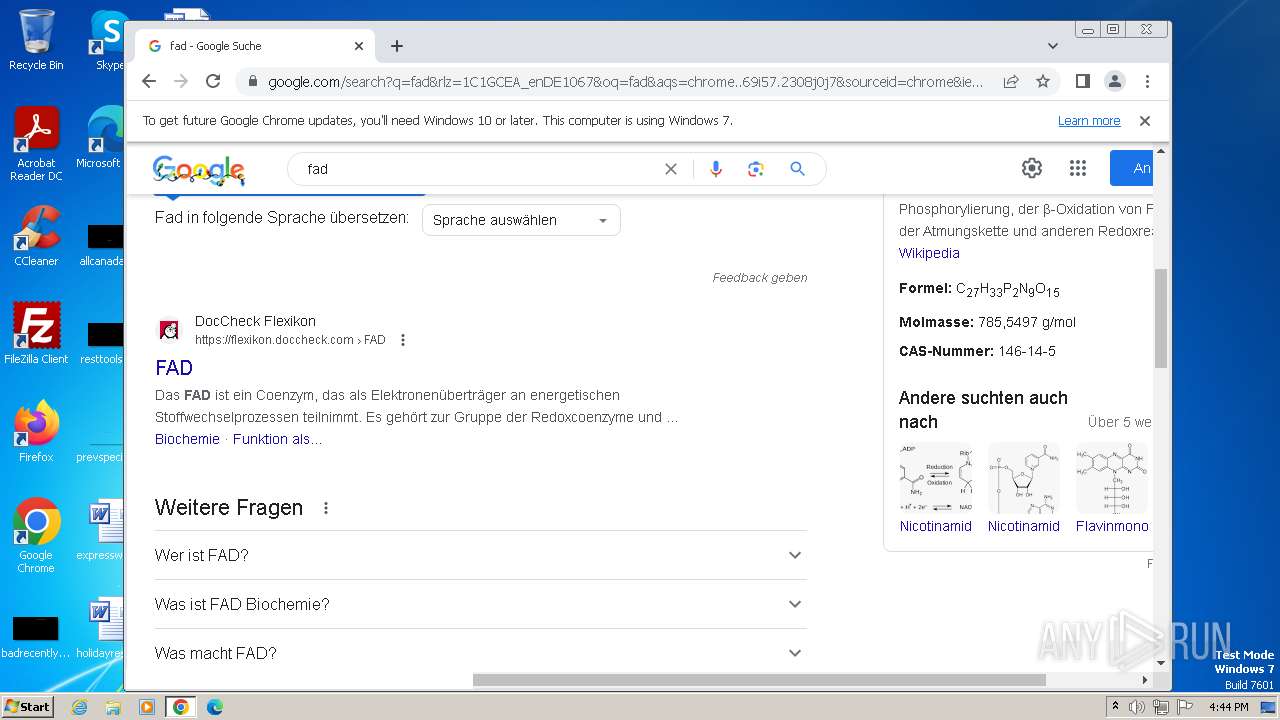Open File Explorer from taskbar
Viewport: 1280px width, 720px height.
(x=113, y=707)
